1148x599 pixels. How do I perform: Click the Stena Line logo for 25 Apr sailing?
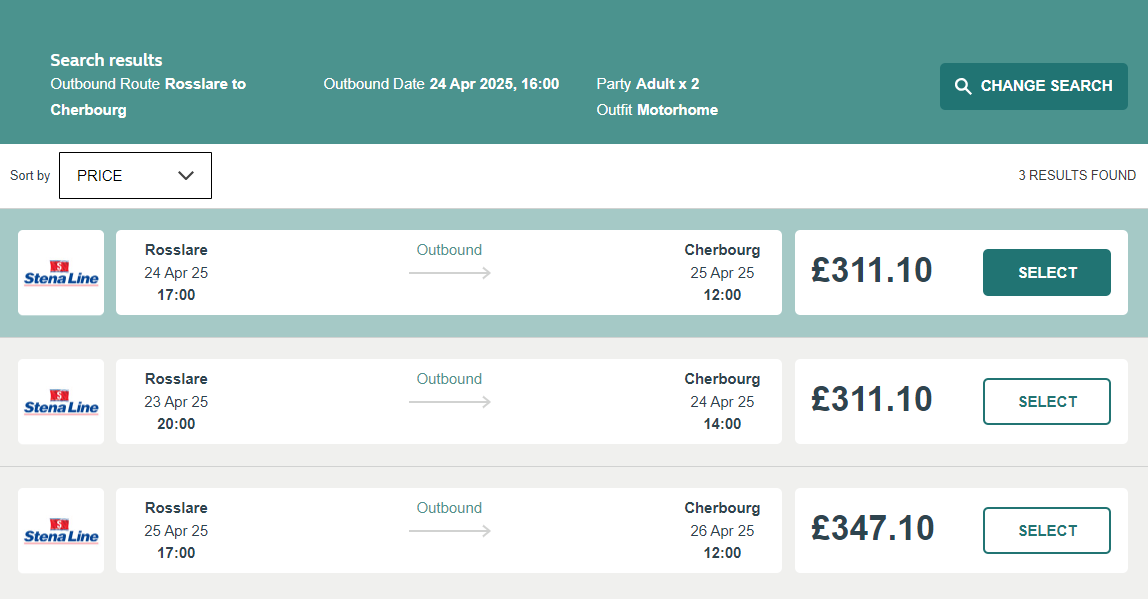pyautogui.click(x=61, y=531)
